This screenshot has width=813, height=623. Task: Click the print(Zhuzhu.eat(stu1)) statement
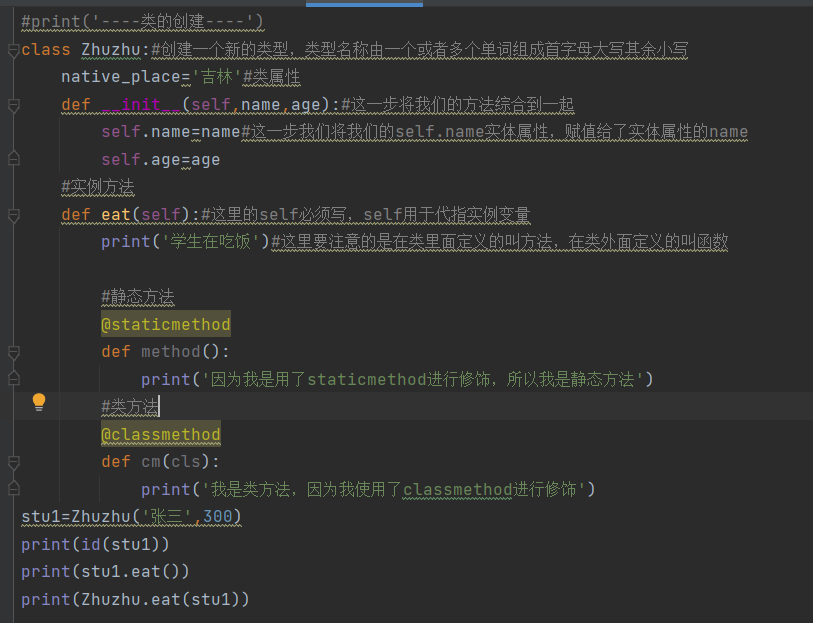(135, 599)
